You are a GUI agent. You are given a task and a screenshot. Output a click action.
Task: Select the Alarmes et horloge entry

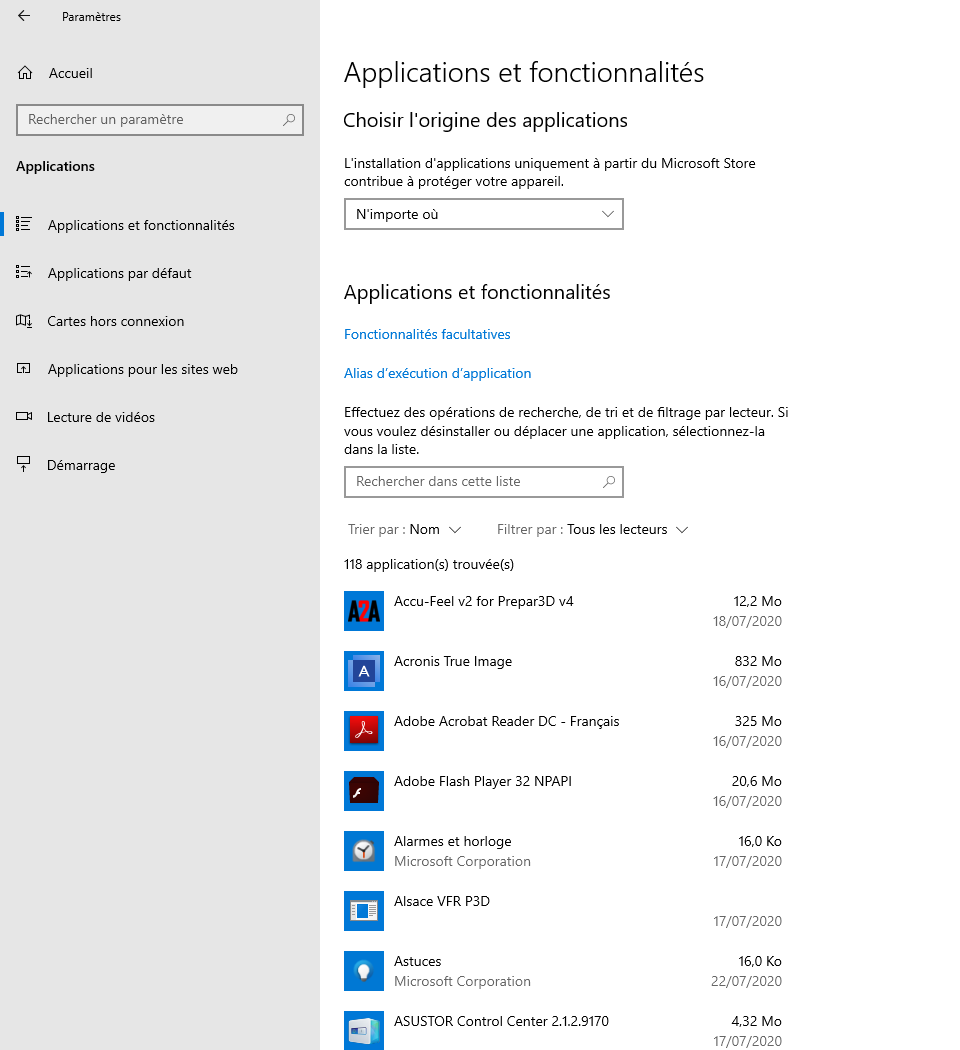[562, 850]
